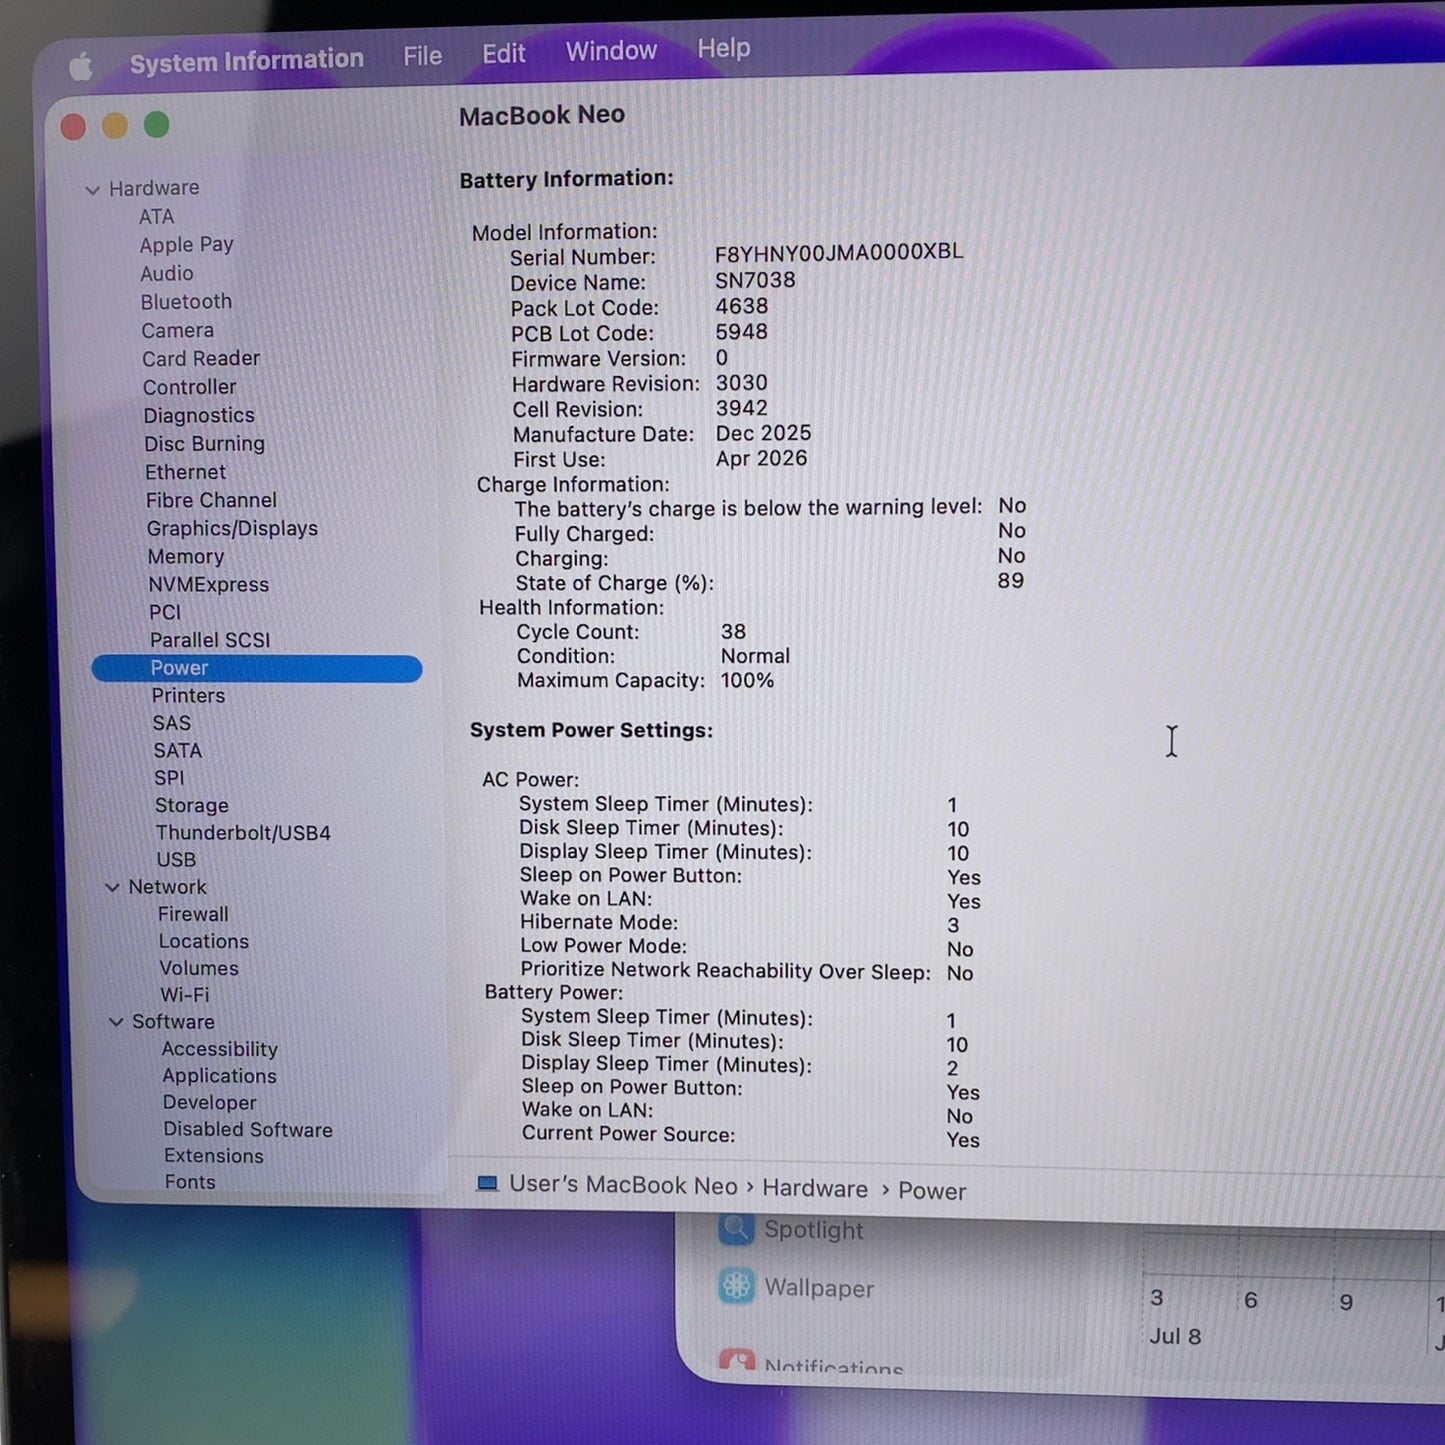The width and height of the screenshot is (1445, 1445).
Task: Collapse the Network section chevron
Action: pyautogui.click(x=113, y=887)
